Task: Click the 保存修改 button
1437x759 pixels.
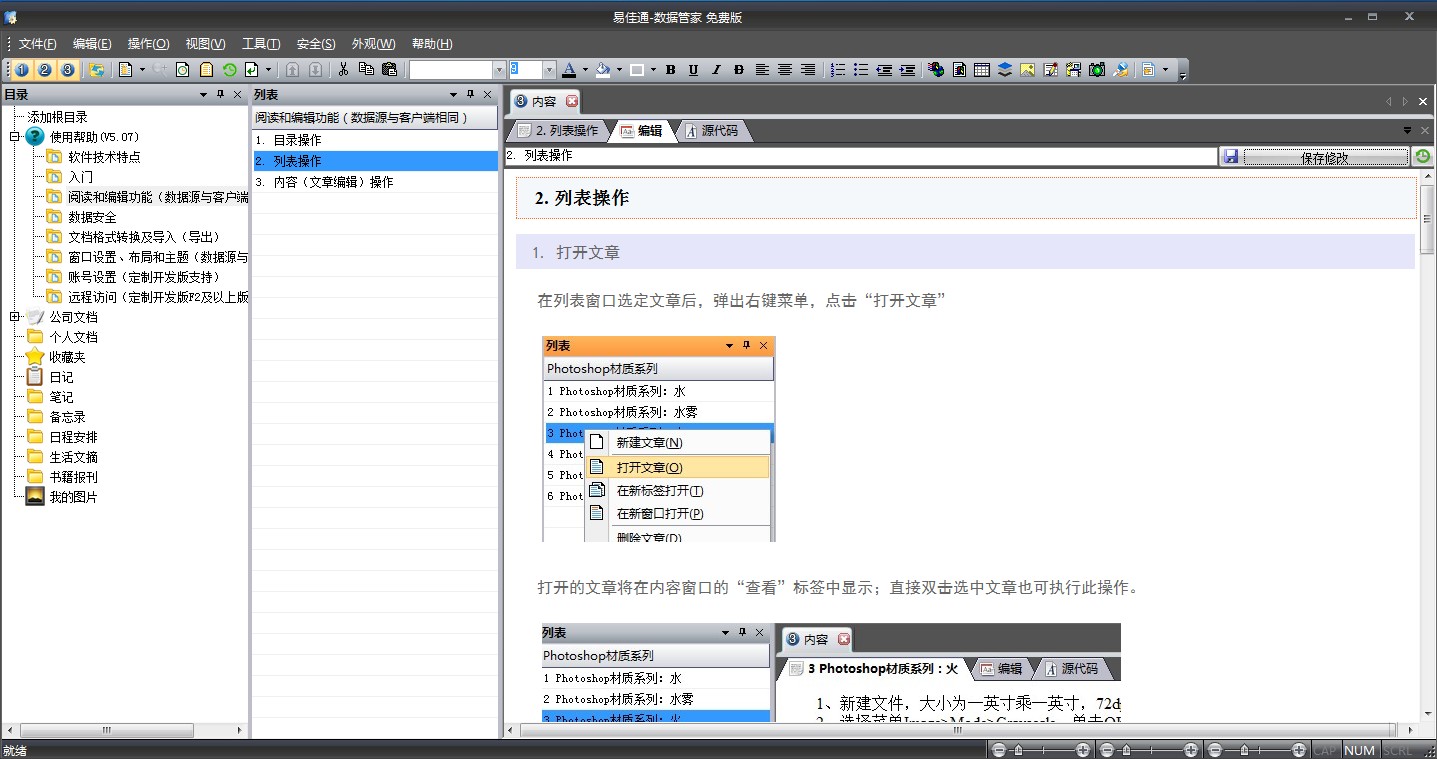Action: point(1325,157)
